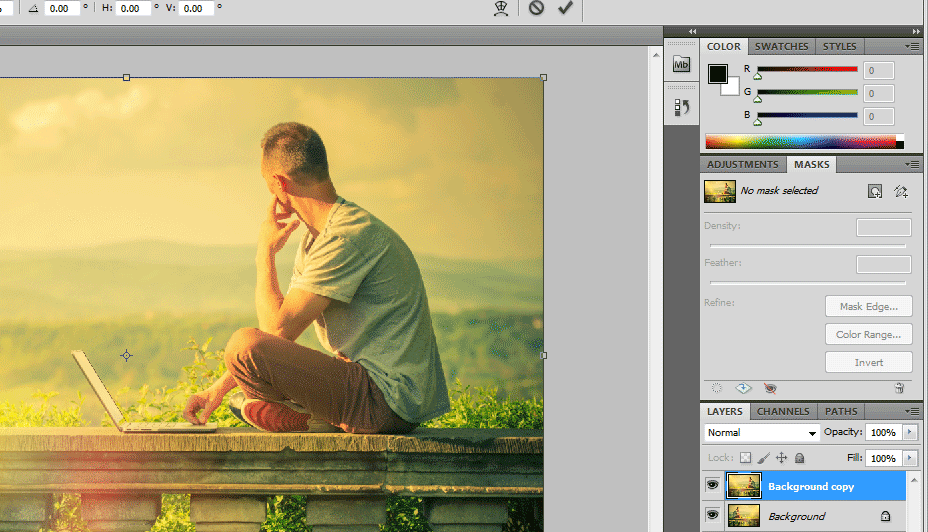The image size is (928, 532).
Task: Open the Opacity slider arrow
Action: pyautogui.click(x=910, y=432)
